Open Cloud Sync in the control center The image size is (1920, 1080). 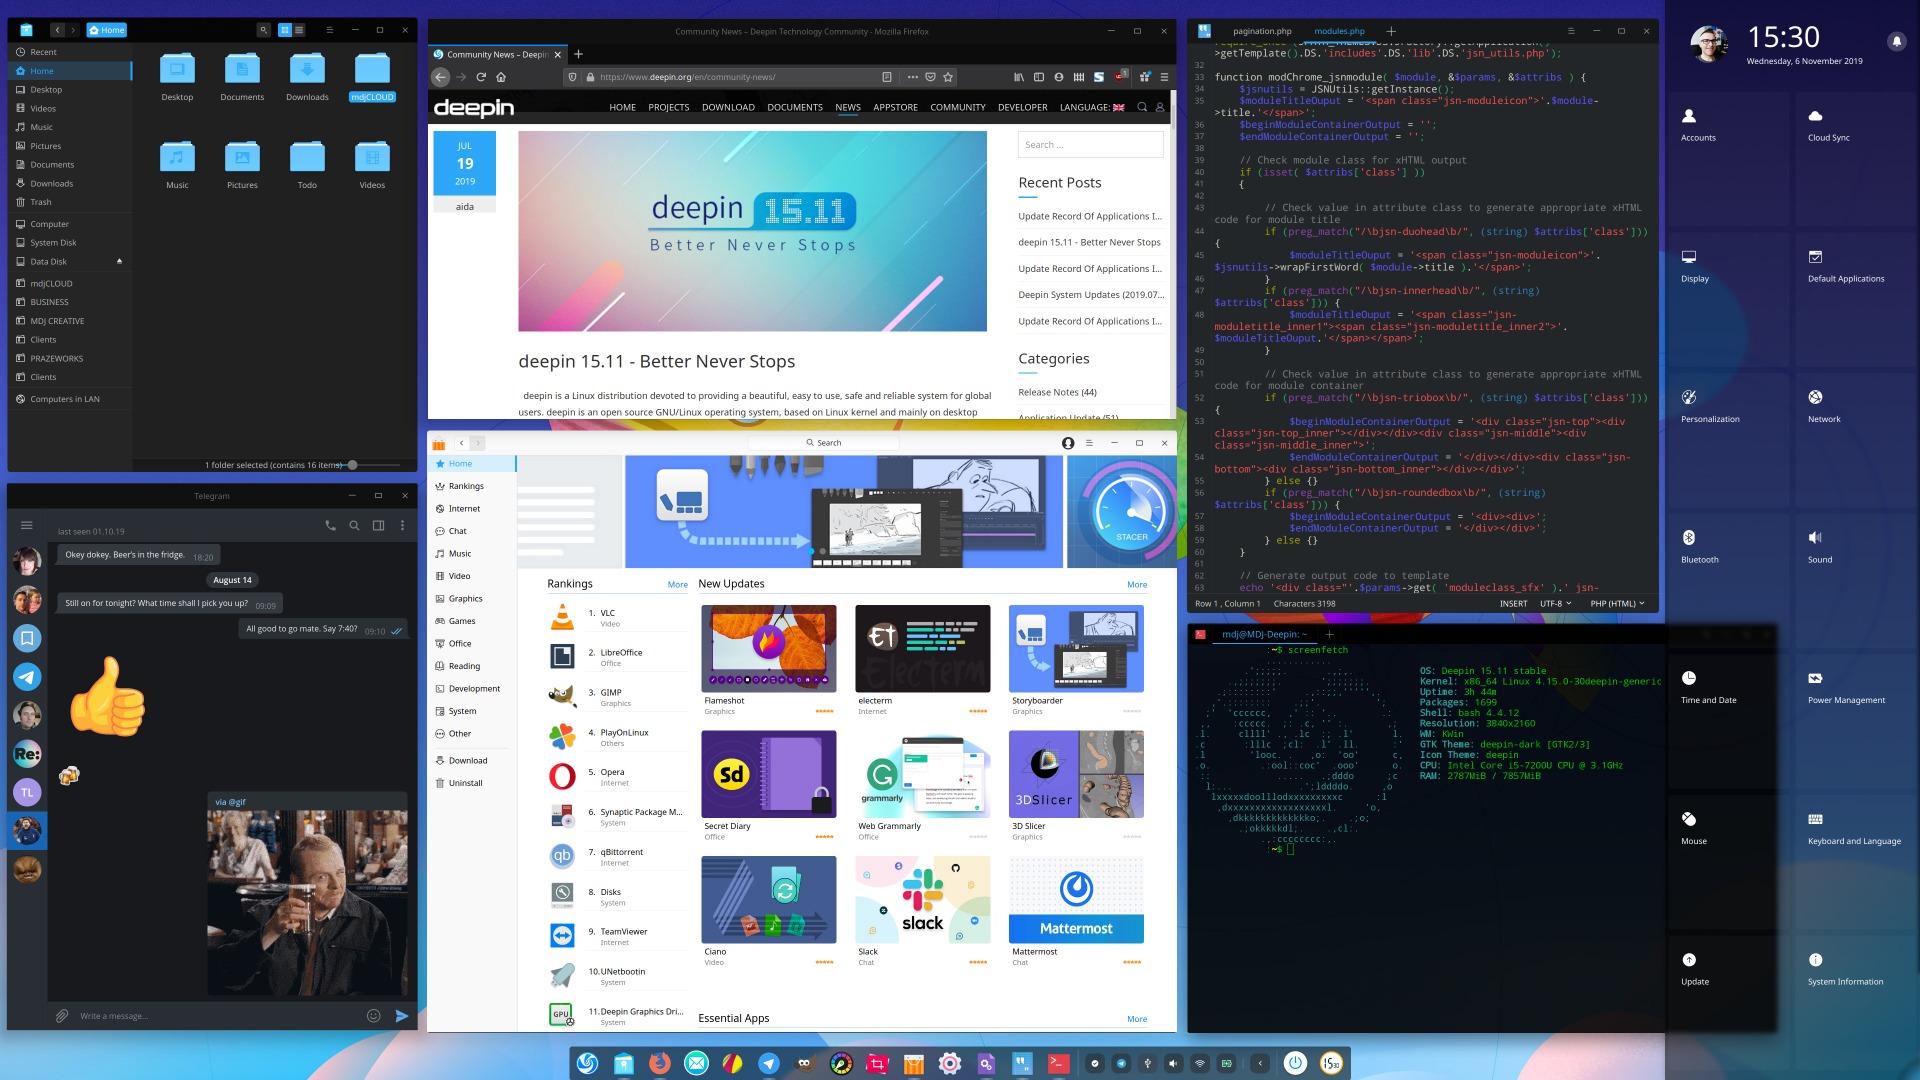coord(1828,125)
